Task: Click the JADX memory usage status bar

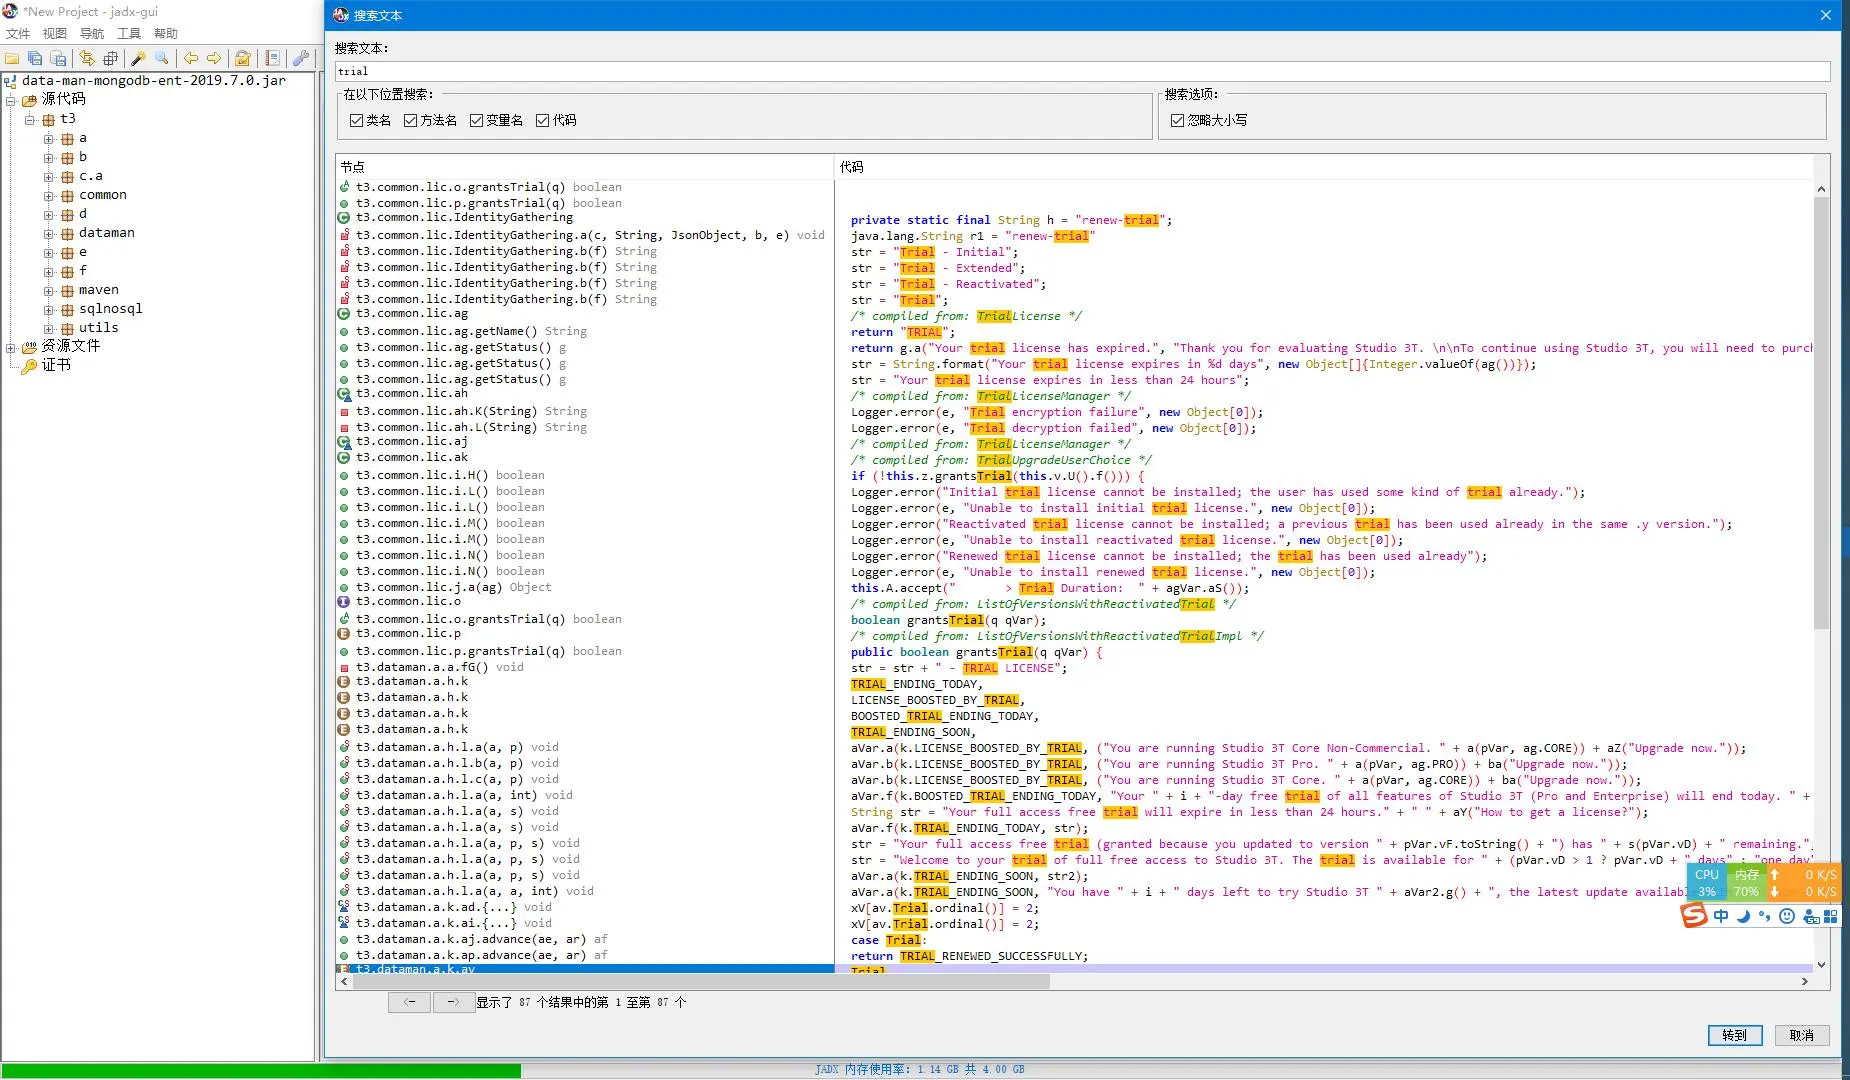Action: coord(919,1069)
